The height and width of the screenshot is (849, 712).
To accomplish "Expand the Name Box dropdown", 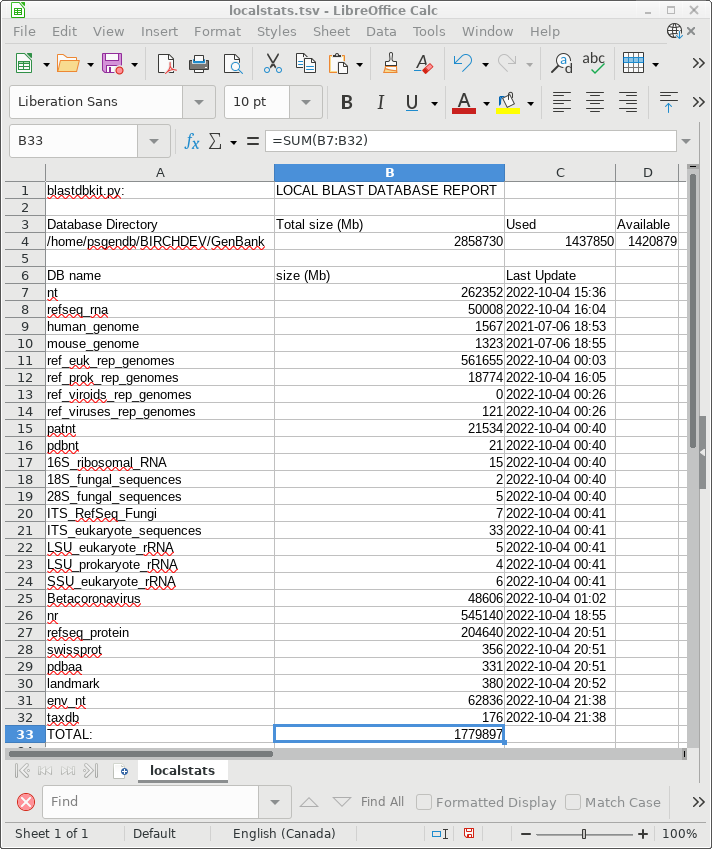I will [x=154, y=141].
